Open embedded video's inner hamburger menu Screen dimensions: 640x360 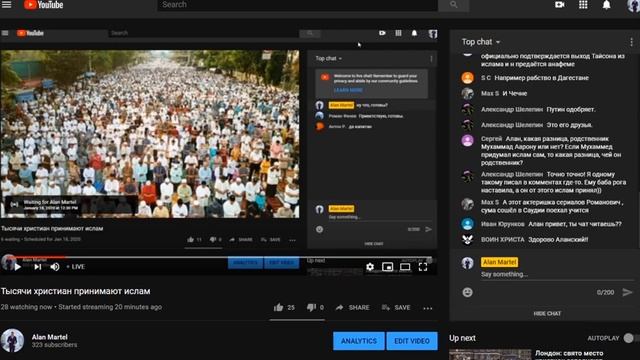click(5, 33)
